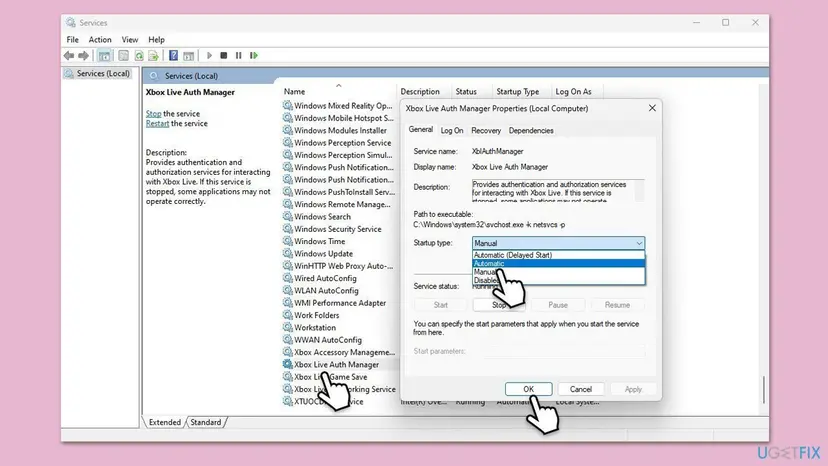This screenshot has width=828, height=466.
Task: Open the Help menu
Action: tap(156, 40)
